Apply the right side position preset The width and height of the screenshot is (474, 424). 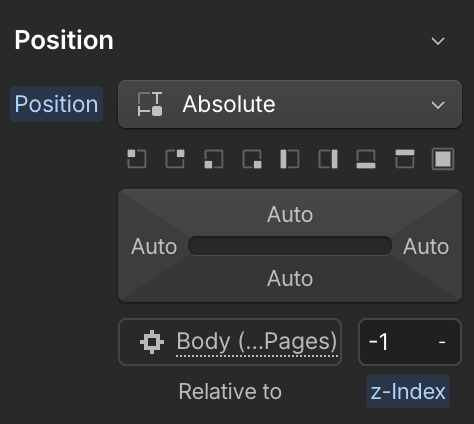tap(328, 159)
